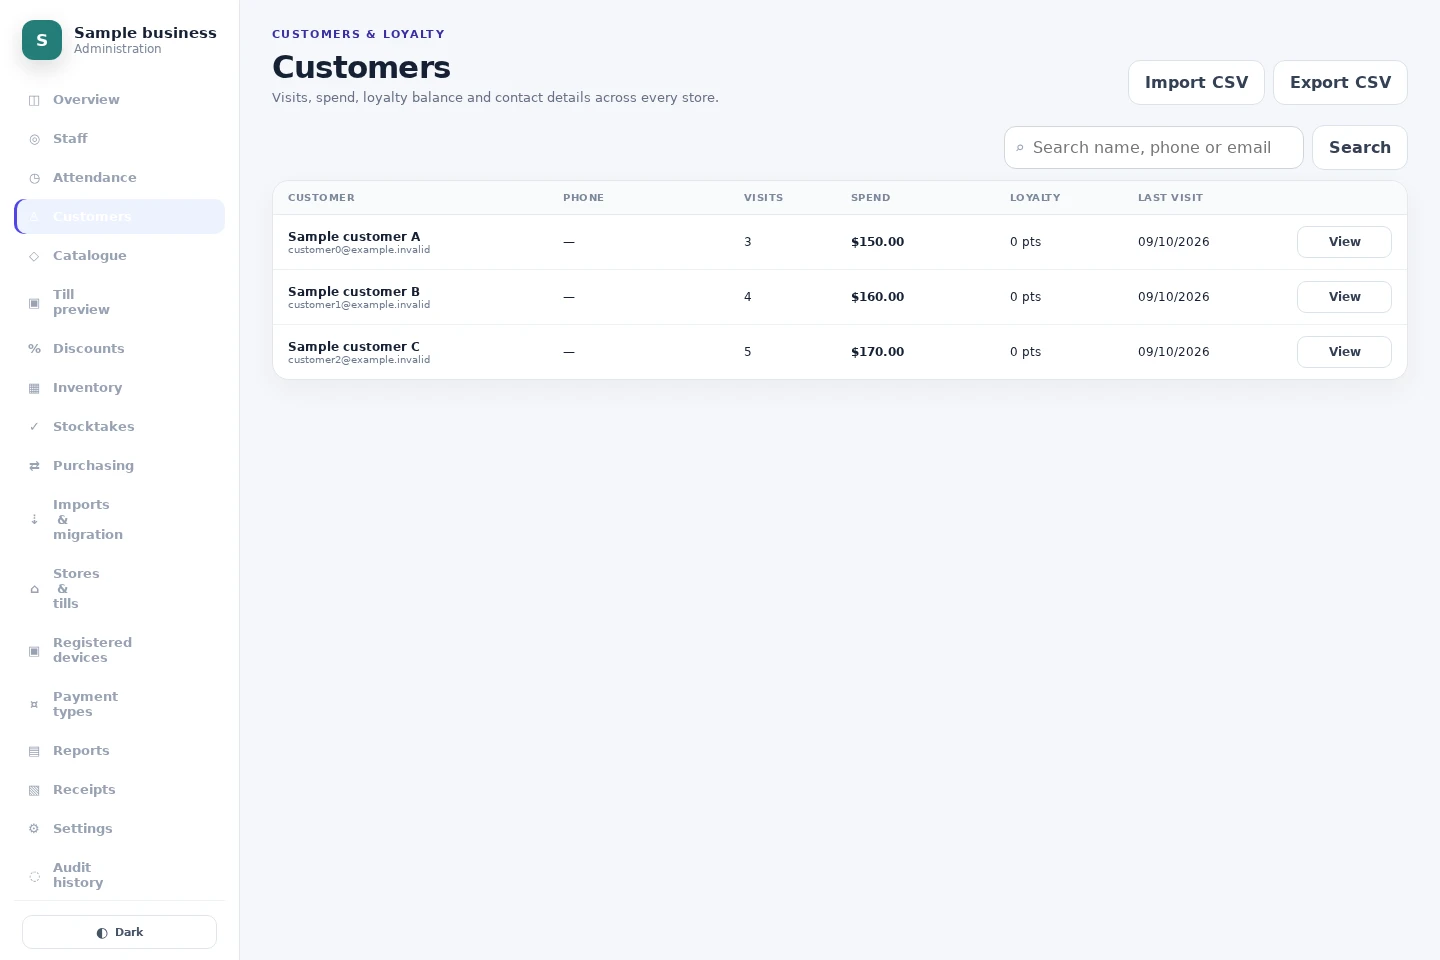Click the Spend column header
1440x960 pixels.
click(870, 198)
